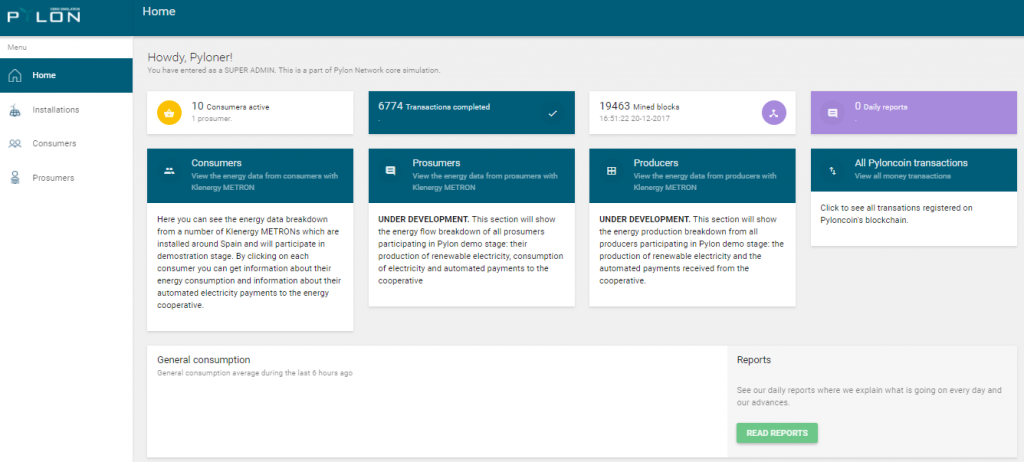Viewport: 1024px width, 462px height.
Task: Click the Pylon logo in header
Action: [44, 15]
